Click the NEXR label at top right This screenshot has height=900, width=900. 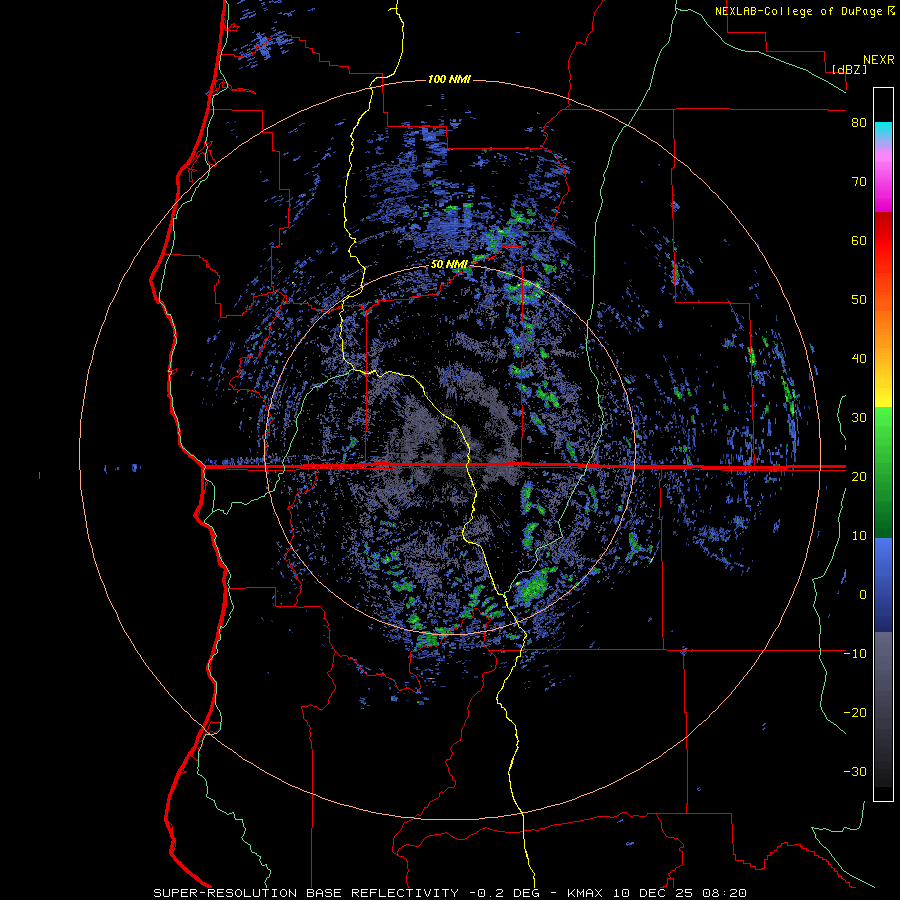(x=879, y=60)
